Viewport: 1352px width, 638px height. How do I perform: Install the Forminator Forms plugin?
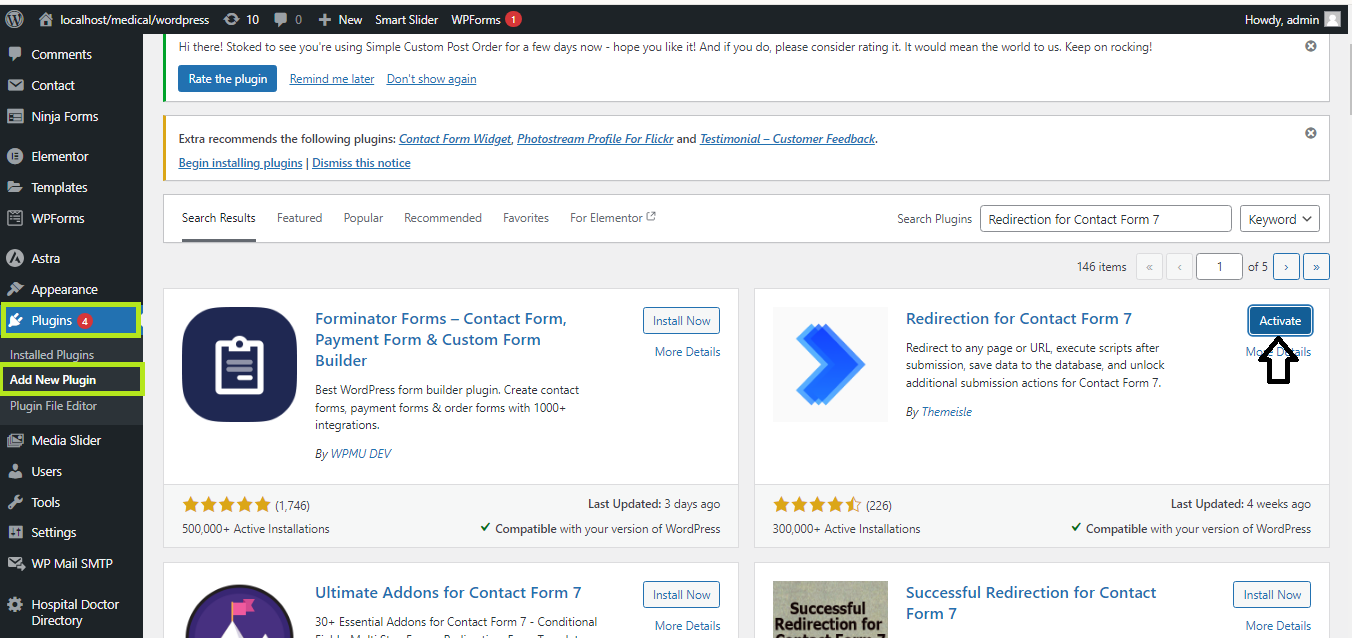coord(681,321)
